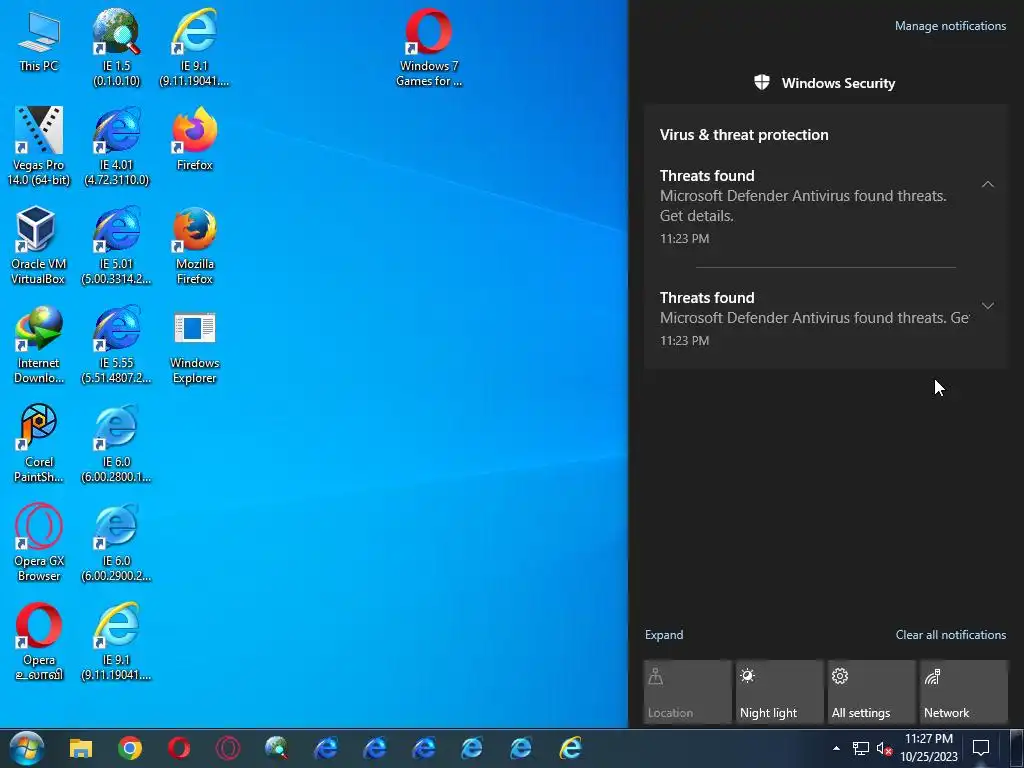The image size is (1024, 768).
Task: Launch yellow-ring IE 9 taskbar icon
Action: [x=570, y=748]
